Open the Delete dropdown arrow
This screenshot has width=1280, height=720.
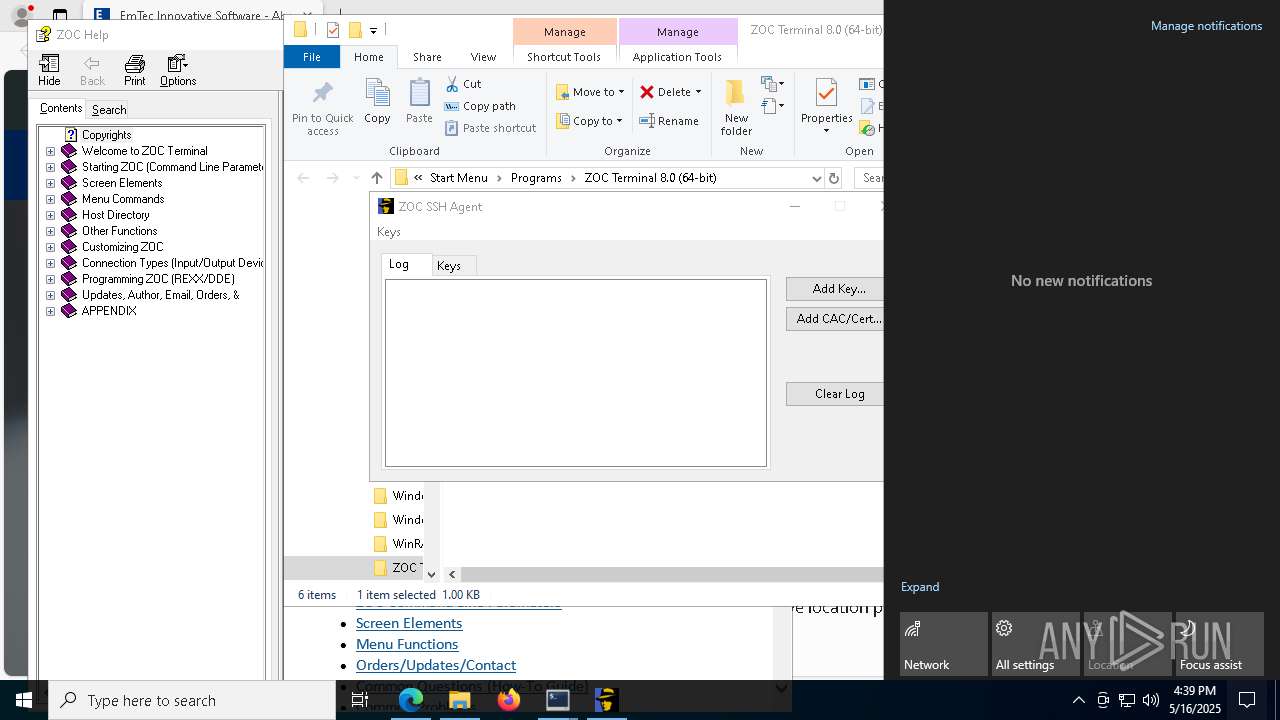pyautogui.click(x=698, y=92)
